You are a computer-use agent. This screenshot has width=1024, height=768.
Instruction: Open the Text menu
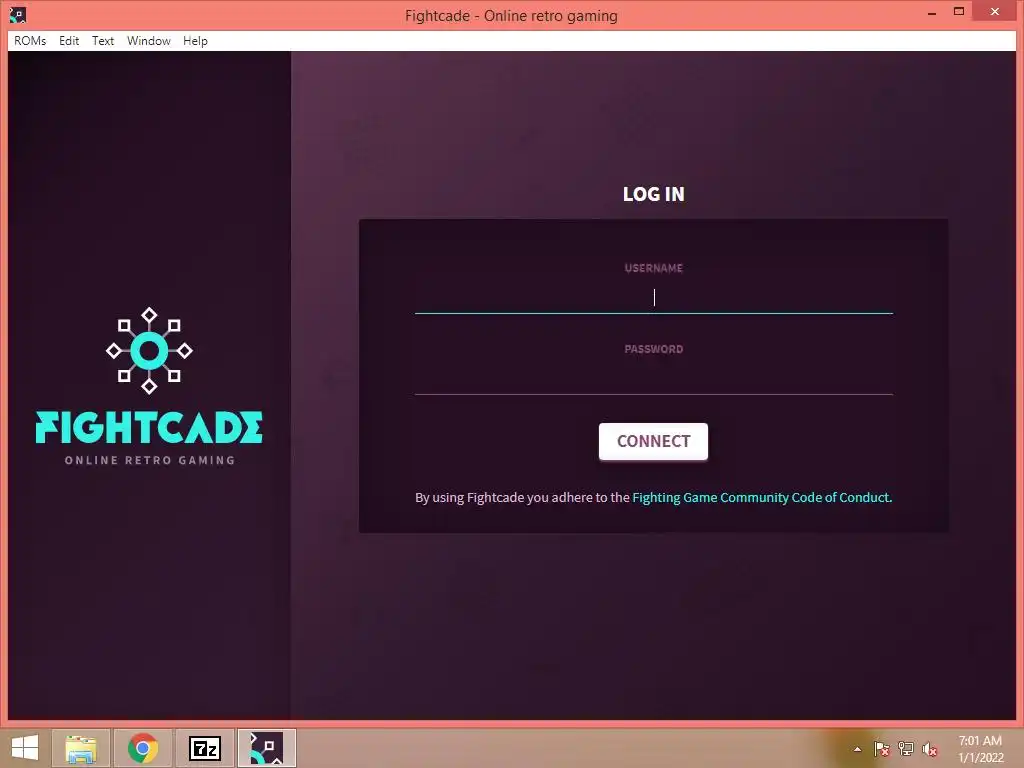tap(103, 40)
